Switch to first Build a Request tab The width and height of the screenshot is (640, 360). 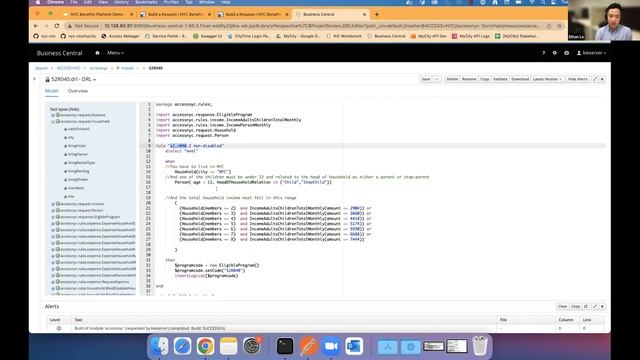coord(176,14)
